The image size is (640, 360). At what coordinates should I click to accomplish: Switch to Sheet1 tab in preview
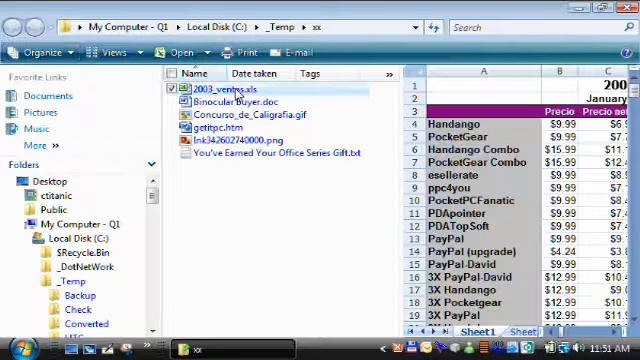(x=478, y=332)
